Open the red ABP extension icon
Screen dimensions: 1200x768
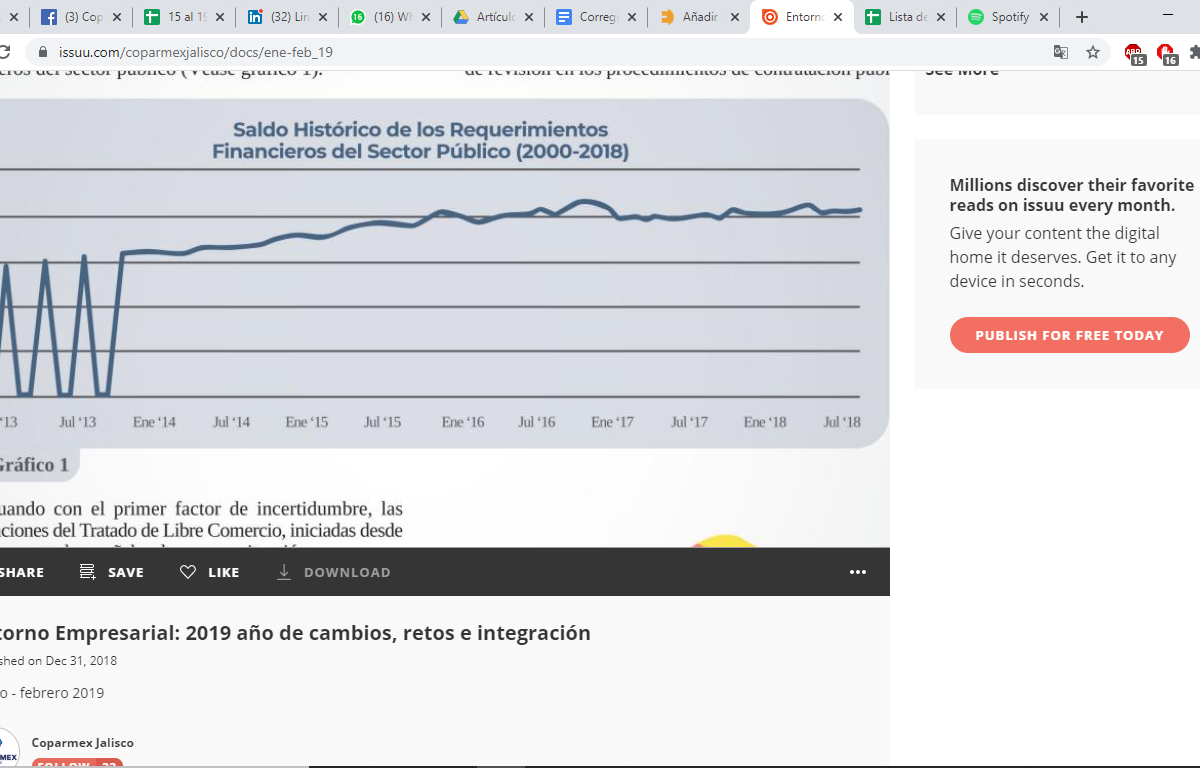point(1133,52)
